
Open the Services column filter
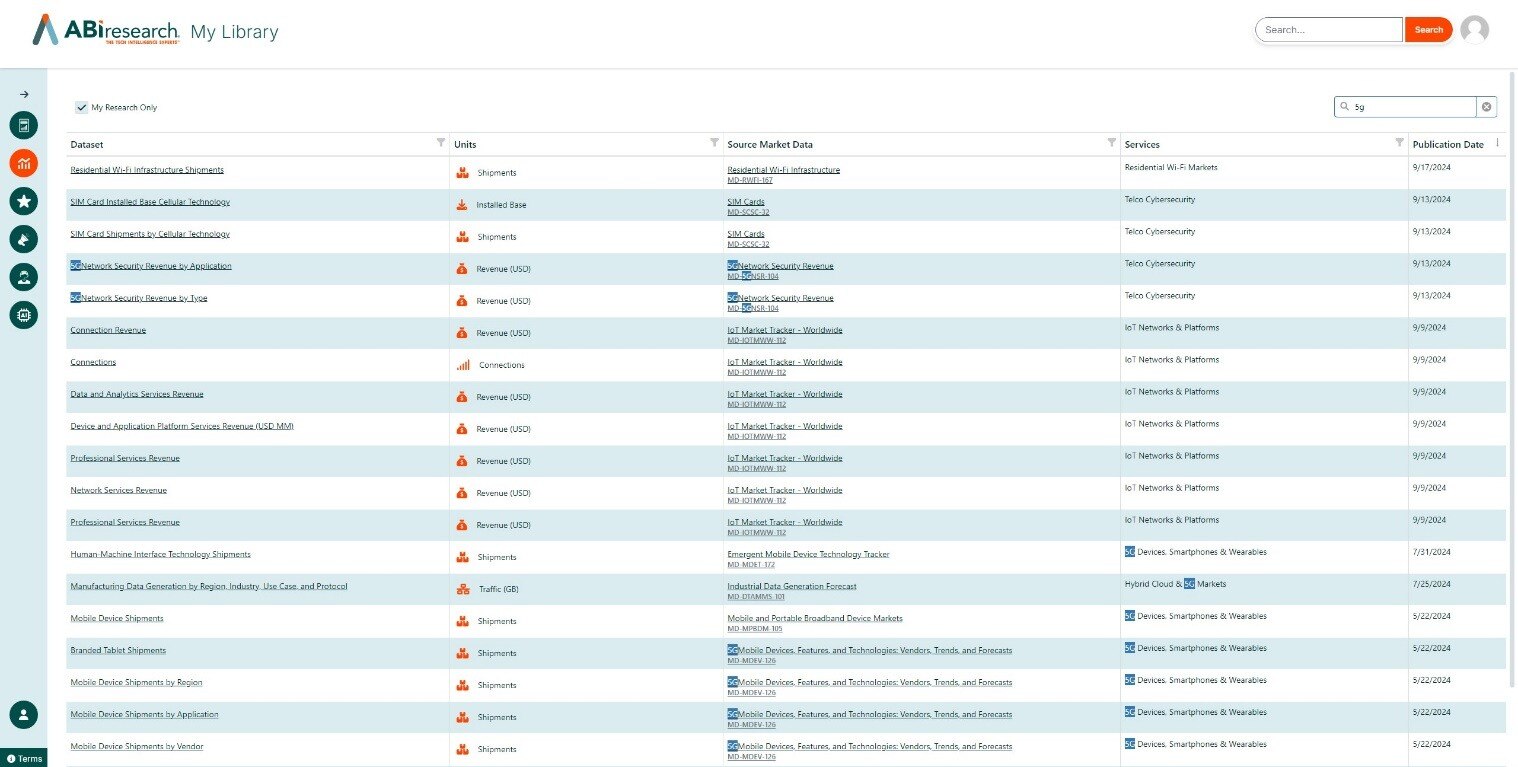point(1399,143)
